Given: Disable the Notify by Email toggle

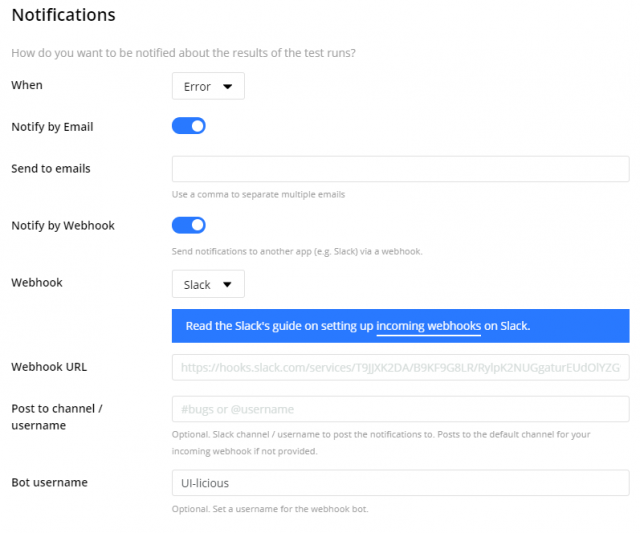Looking at the screenshot, I should pos(189,126).
